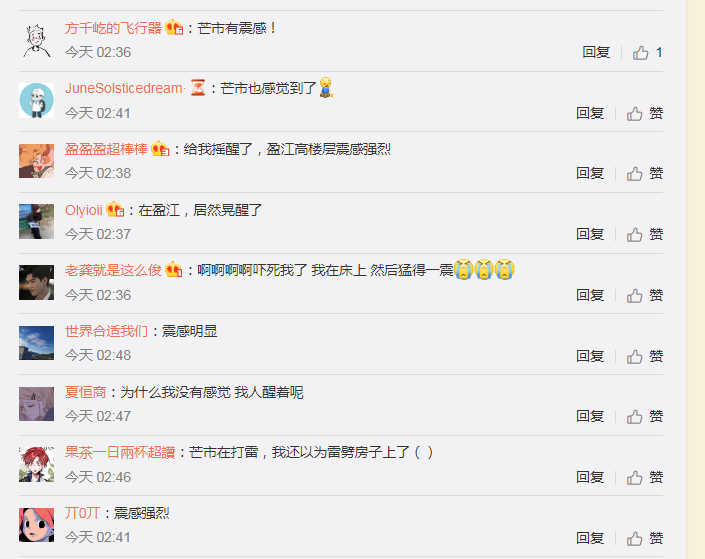Like the comment from 老龚就是这么俊
Screen dimensions: 705x559
(645, 295)
